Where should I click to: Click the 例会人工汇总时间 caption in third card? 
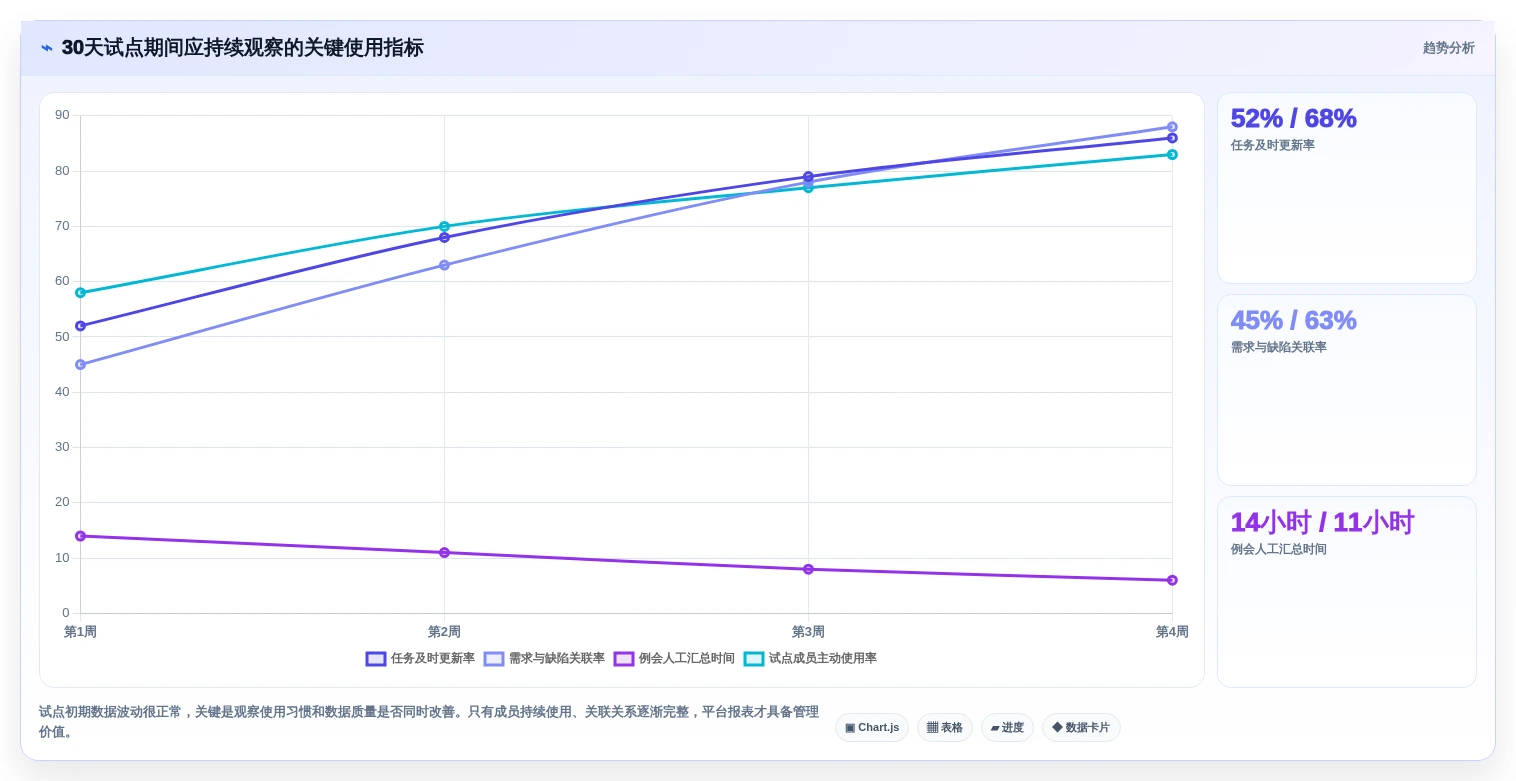pos(1278,549)
